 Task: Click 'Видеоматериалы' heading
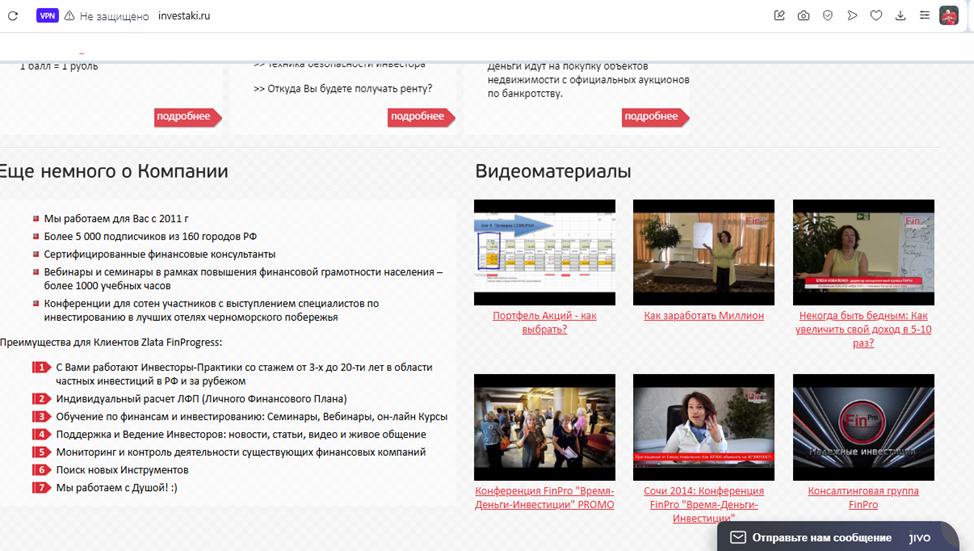click(x=553, y=171)
